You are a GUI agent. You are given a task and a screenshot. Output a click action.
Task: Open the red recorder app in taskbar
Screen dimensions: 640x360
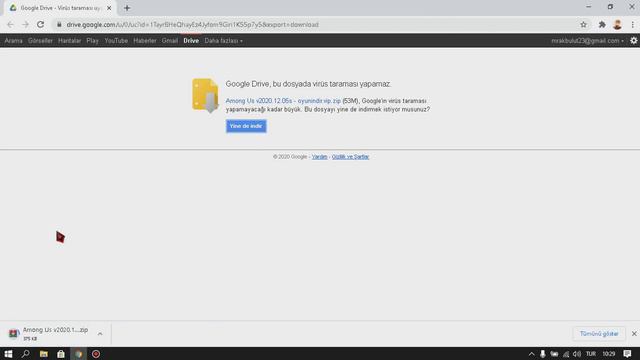click(96, 354)
